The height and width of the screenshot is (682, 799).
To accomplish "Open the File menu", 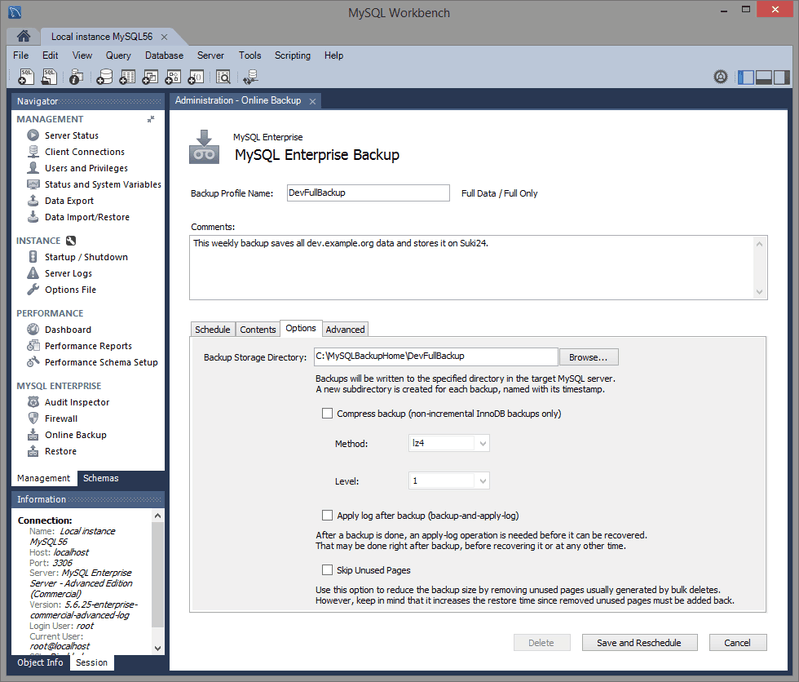I will click(21, 55).
